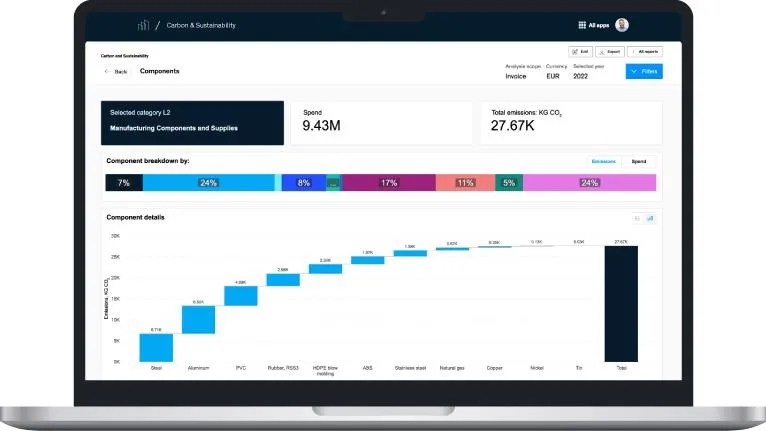Image resolution: width=766 pixels, height=431 pixels.
Task: Click the Export icon button
Action: point(610,51)
